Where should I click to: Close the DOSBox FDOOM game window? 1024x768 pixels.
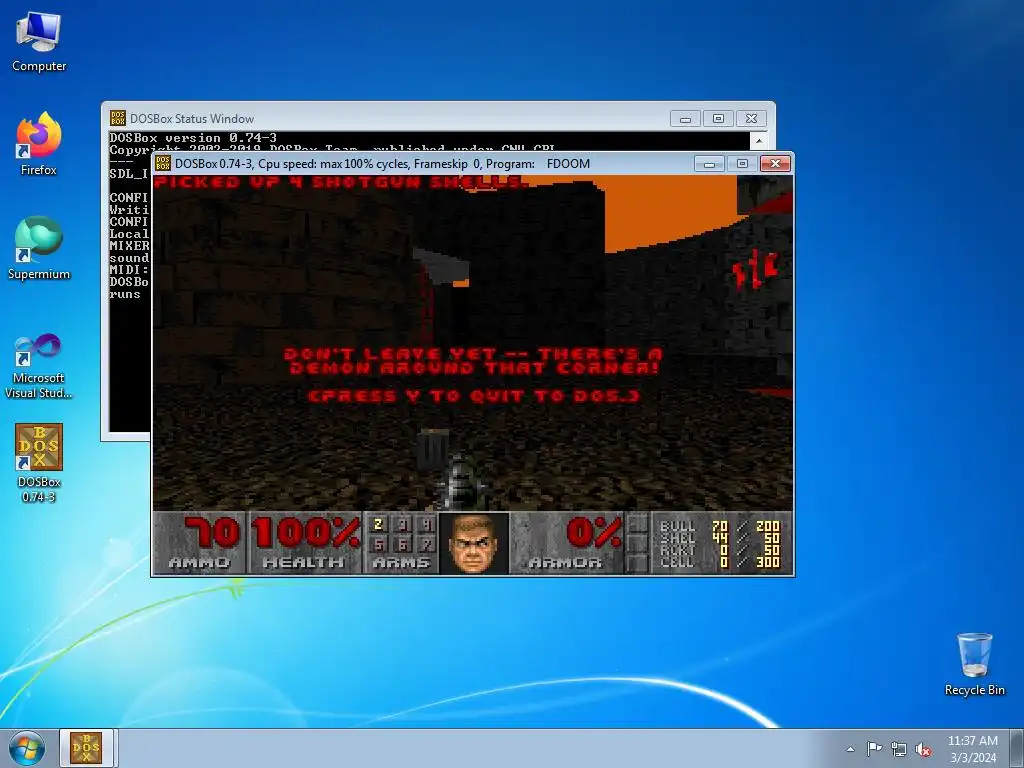click(x=775, y=163)
